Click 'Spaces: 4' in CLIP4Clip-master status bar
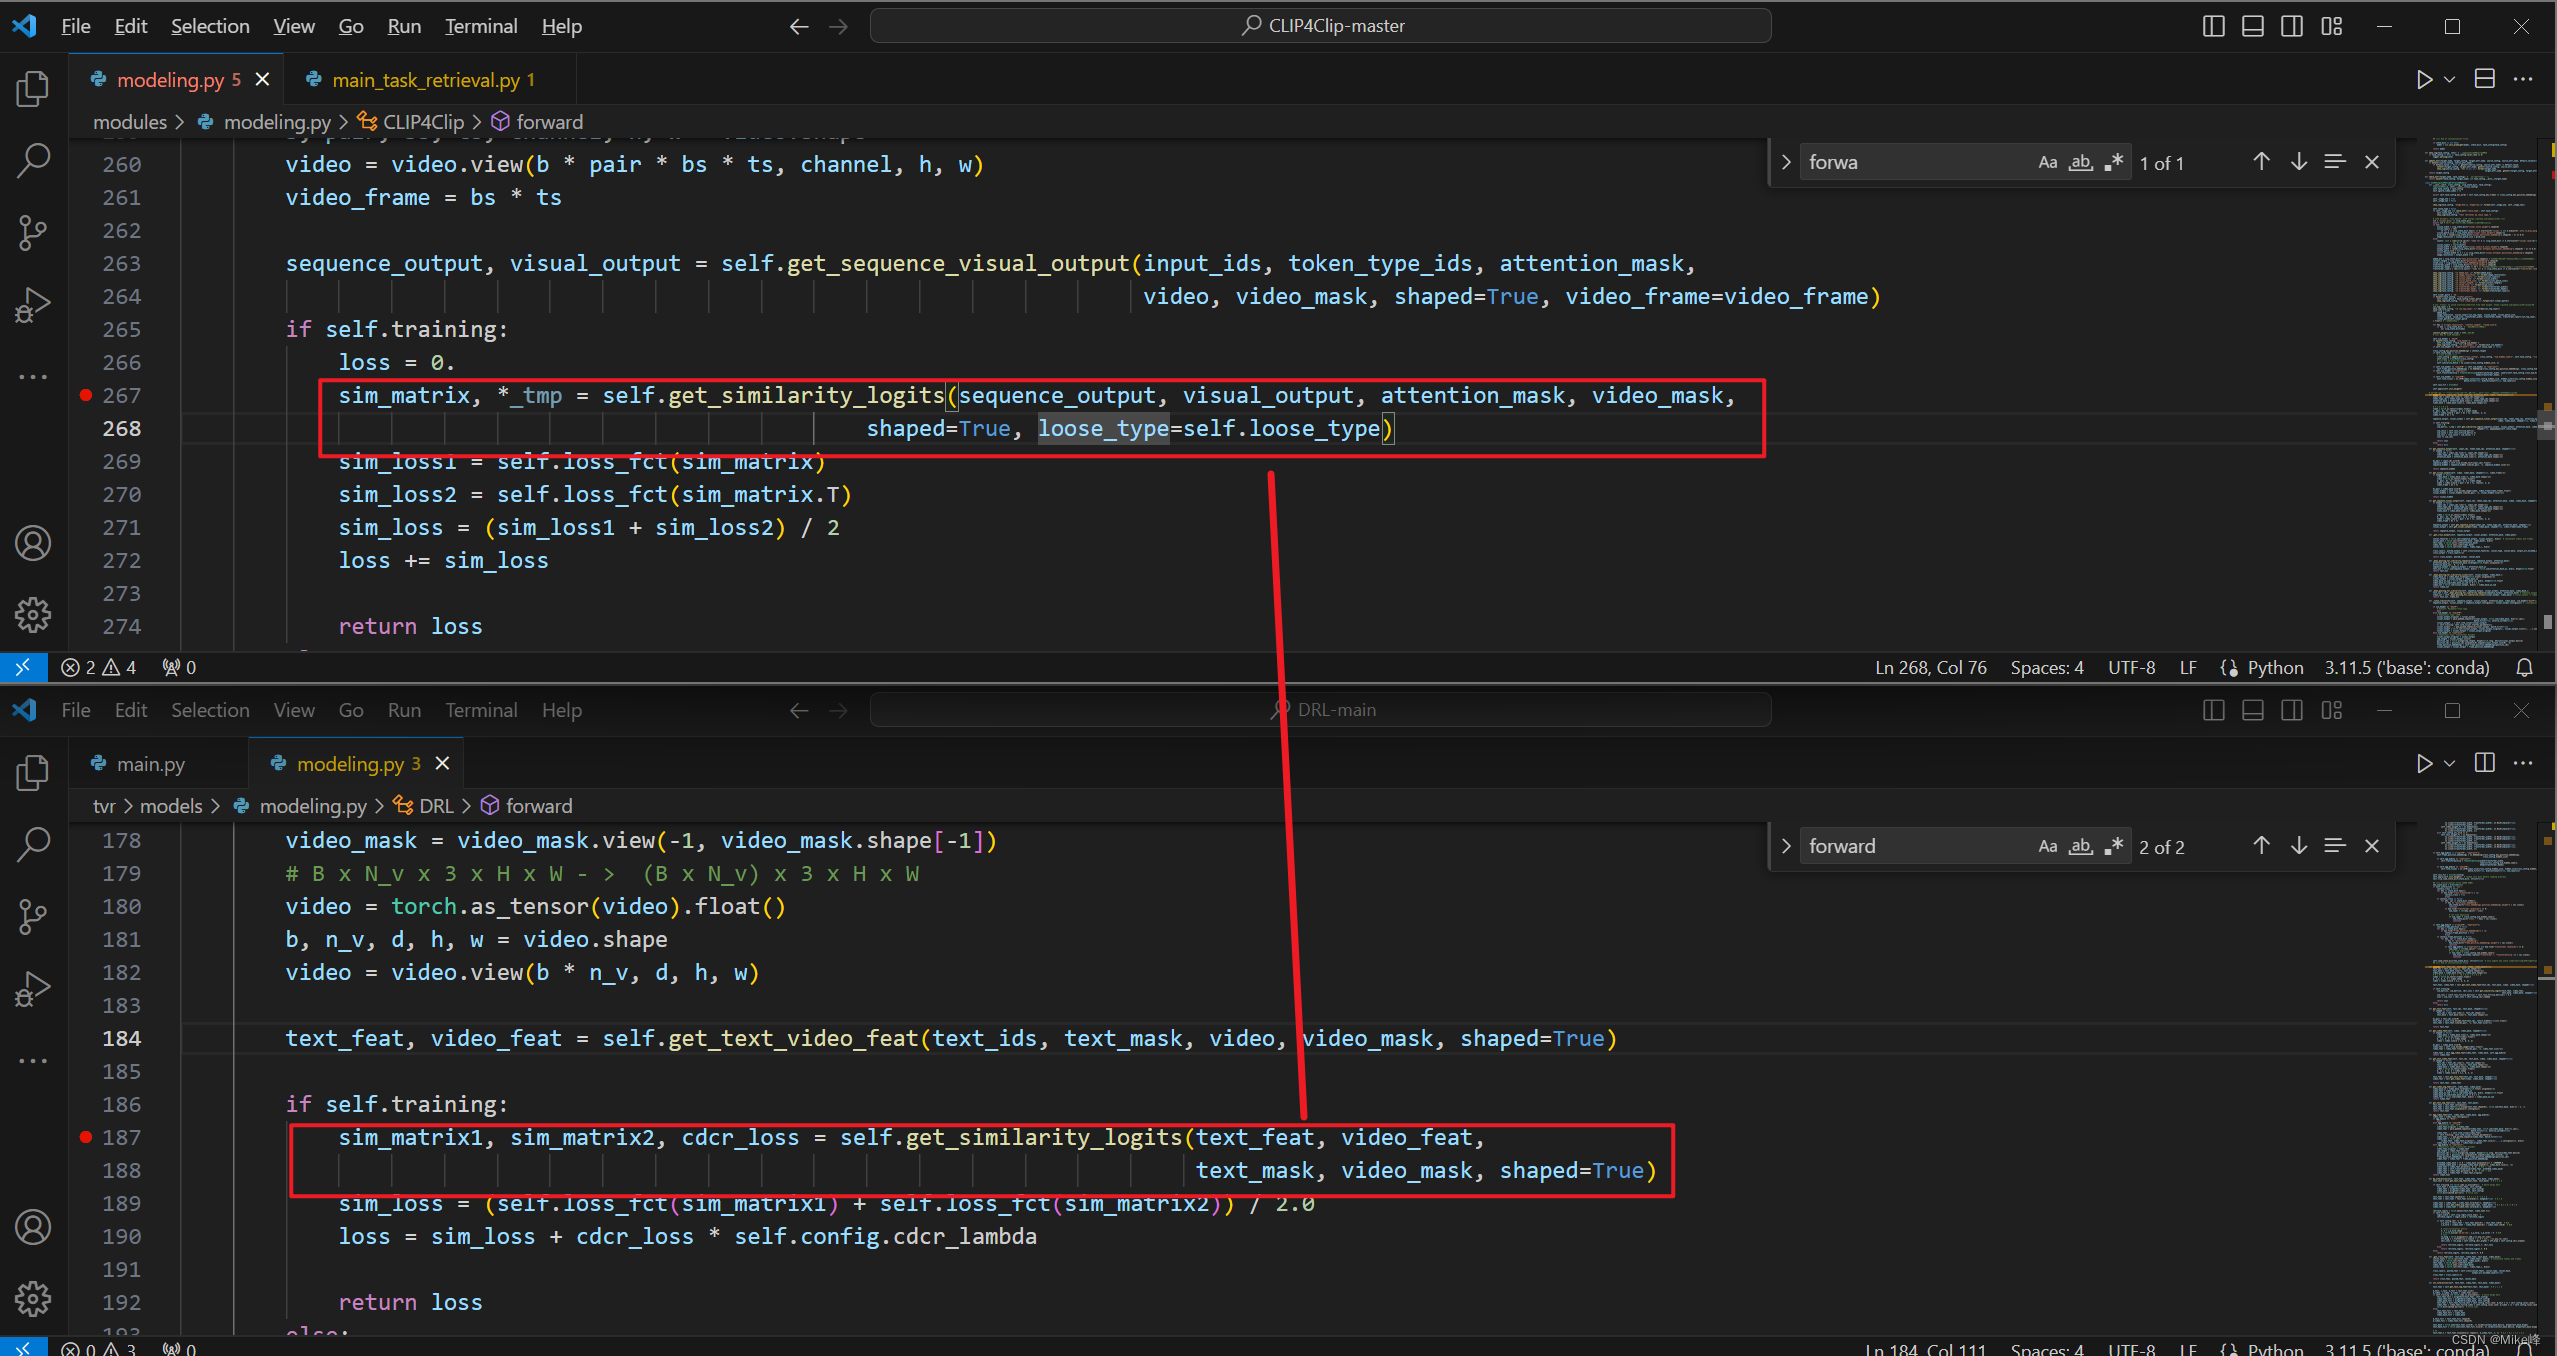This screenshot has height=1356, width=2557. [2047, 667]
